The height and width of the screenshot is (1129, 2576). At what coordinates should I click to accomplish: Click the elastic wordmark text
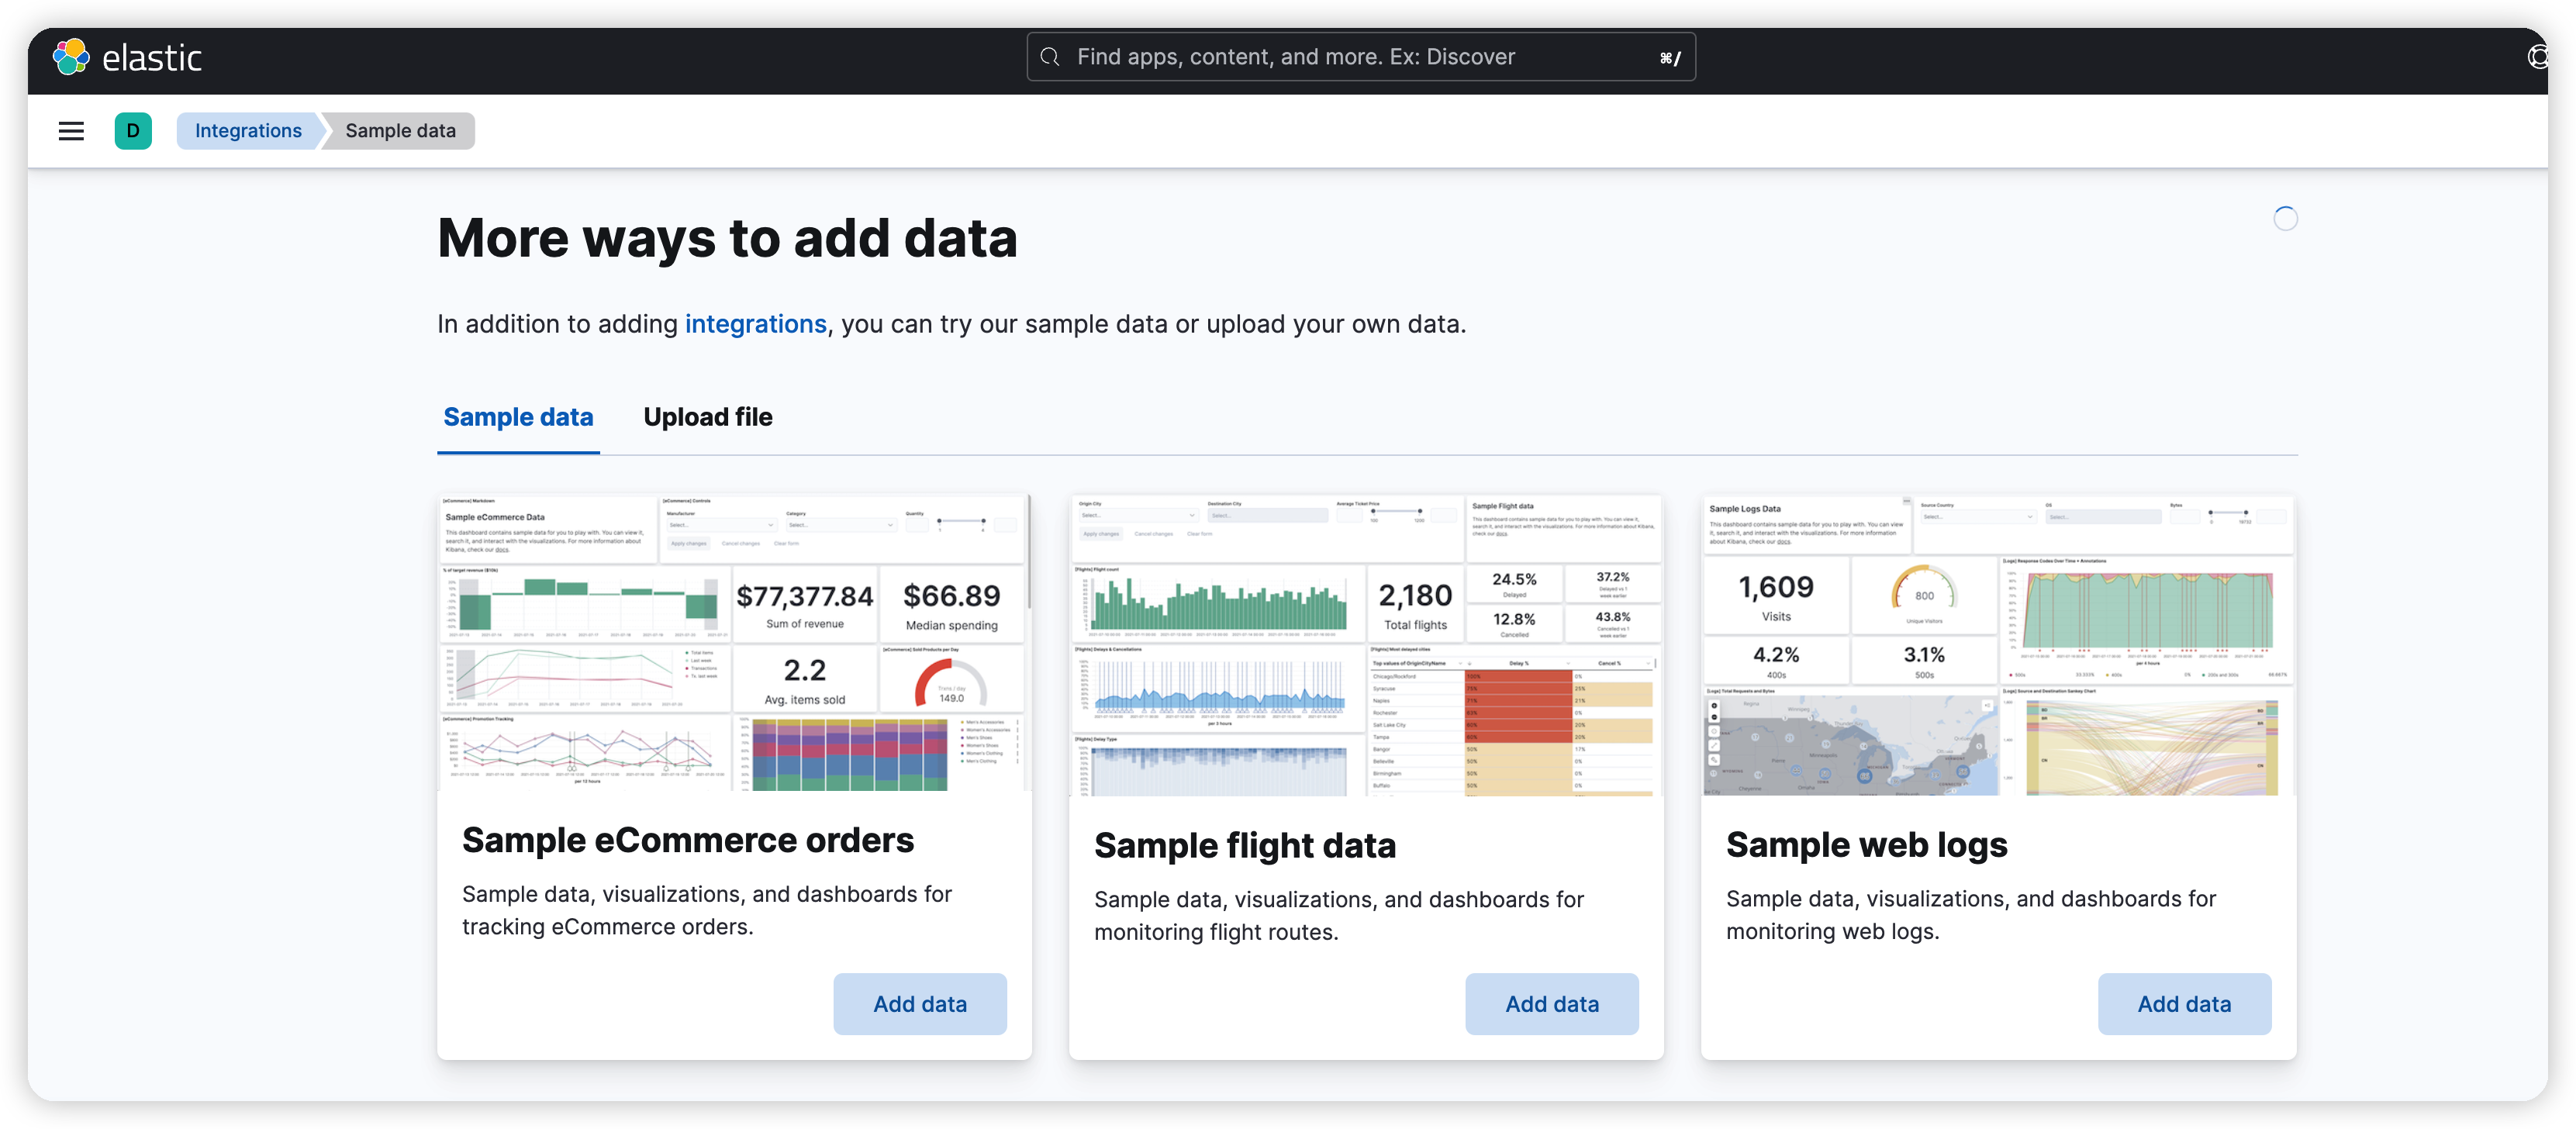152,58
